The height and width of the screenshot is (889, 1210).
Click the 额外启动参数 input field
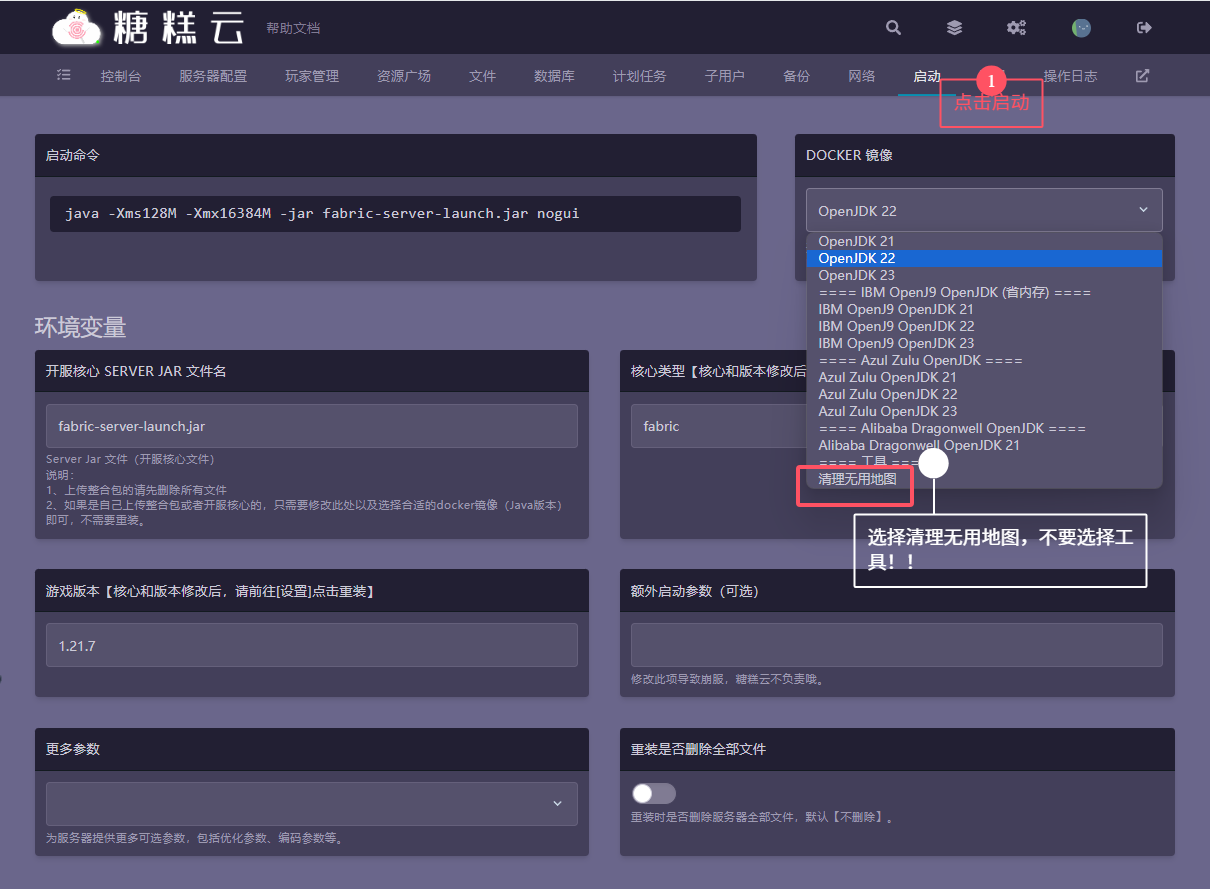(x=896, y=645)
